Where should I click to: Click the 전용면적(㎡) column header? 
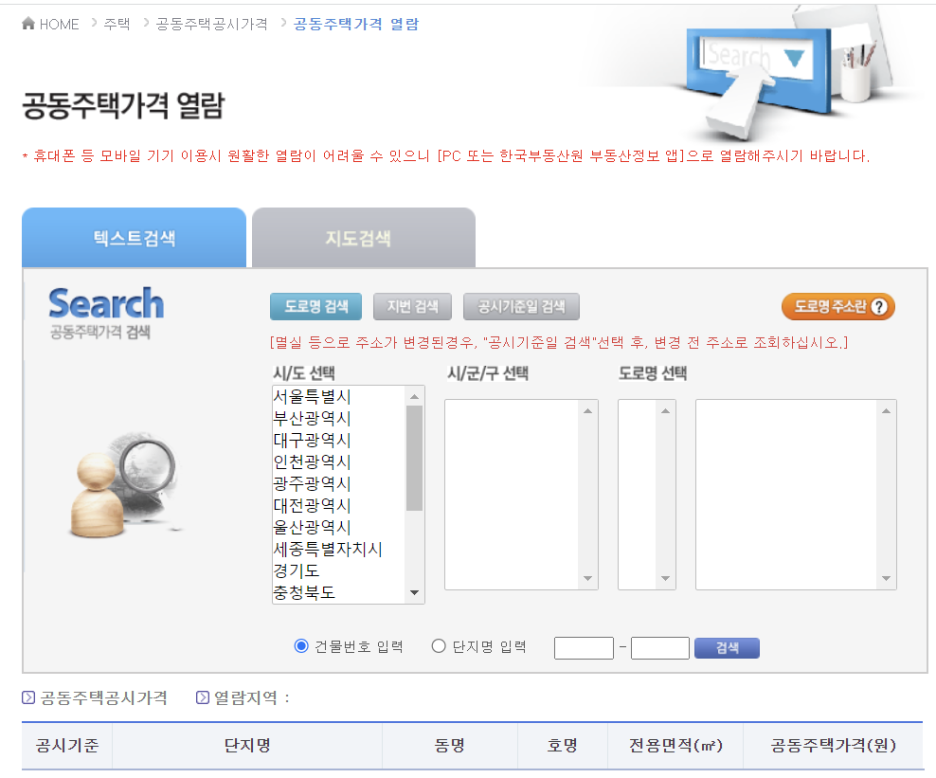pos(675,745)
